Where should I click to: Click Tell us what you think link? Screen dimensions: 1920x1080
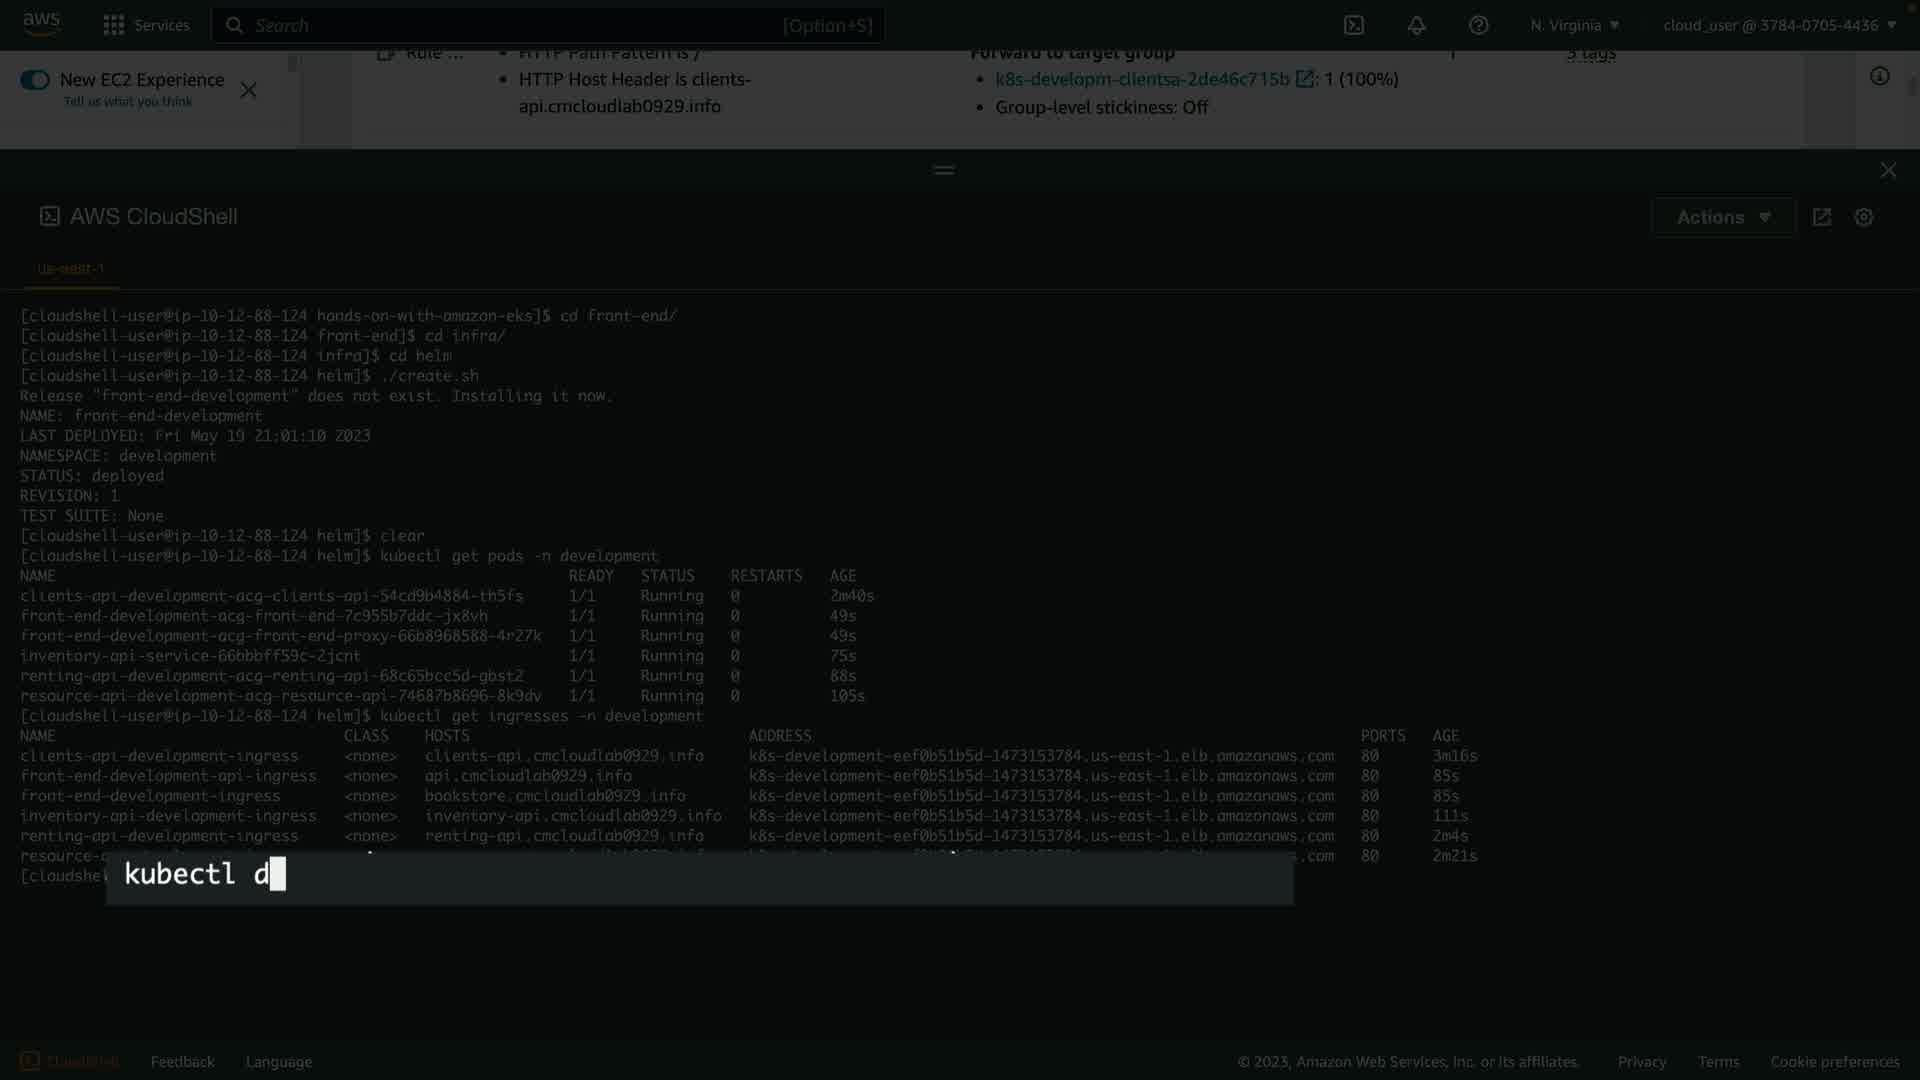(x=128, y=102)
